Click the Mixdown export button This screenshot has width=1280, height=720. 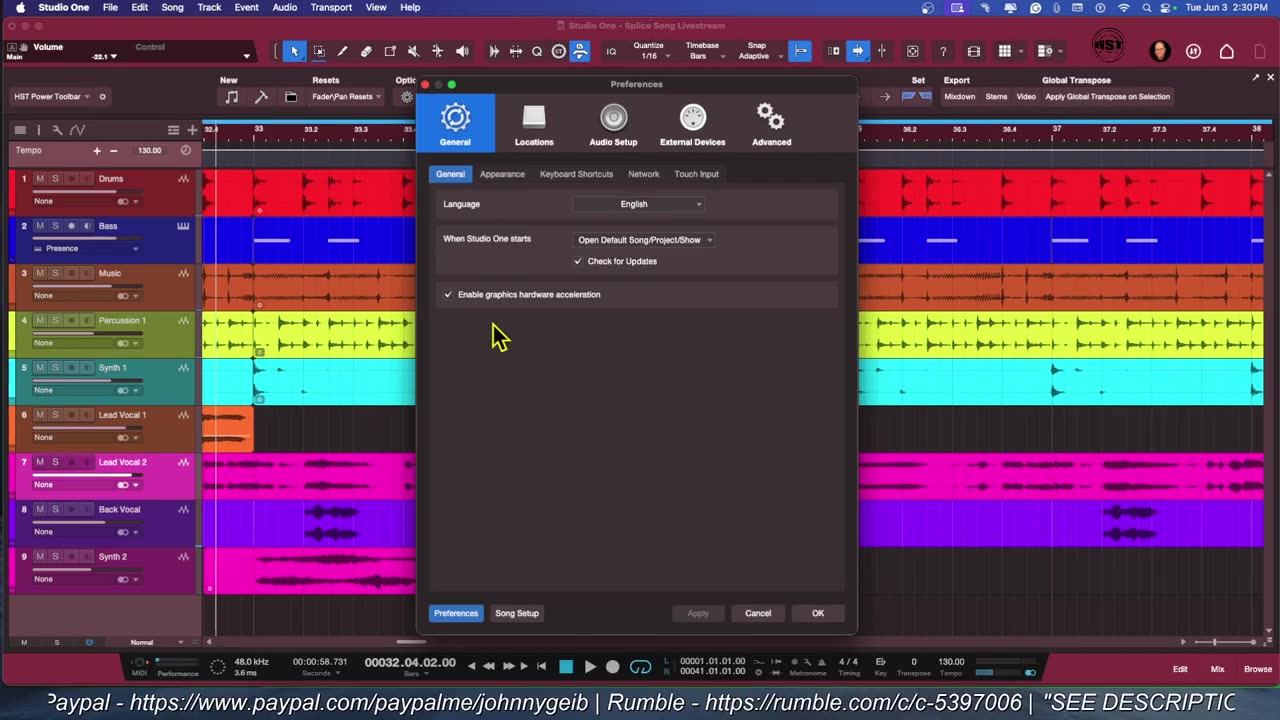959,97
